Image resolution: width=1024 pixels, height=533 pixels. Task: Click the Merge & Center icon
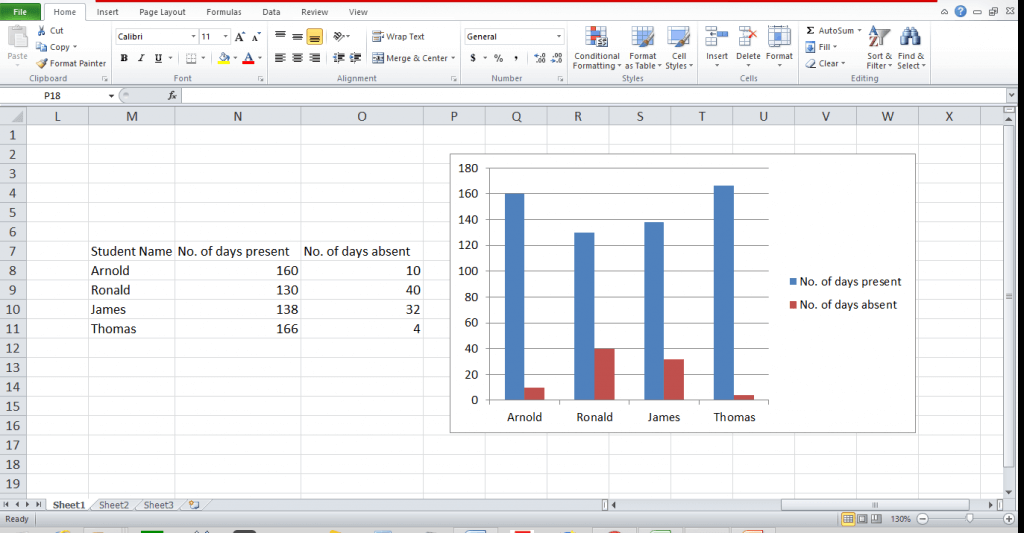click(x=378, y=58)
